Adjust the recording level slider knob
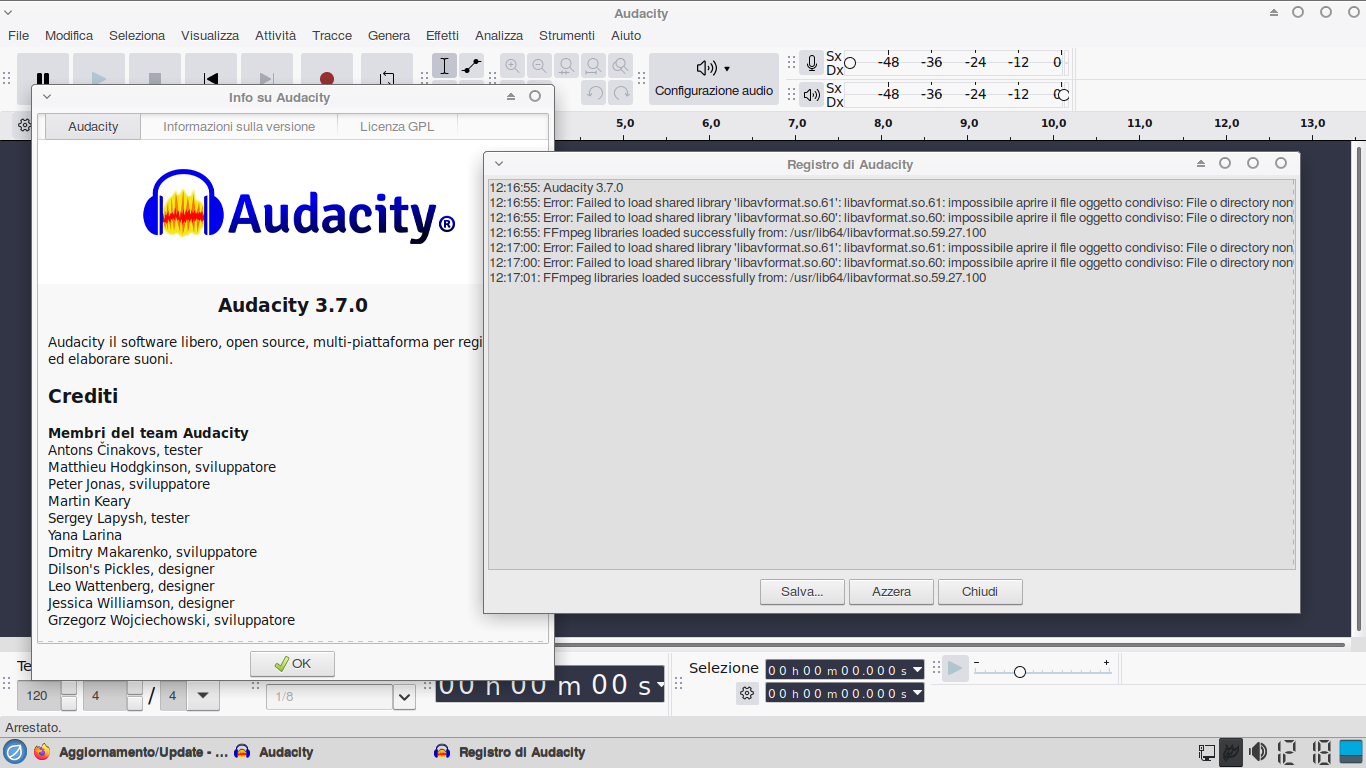1366x768 pixels. click(x=850, y=63)
